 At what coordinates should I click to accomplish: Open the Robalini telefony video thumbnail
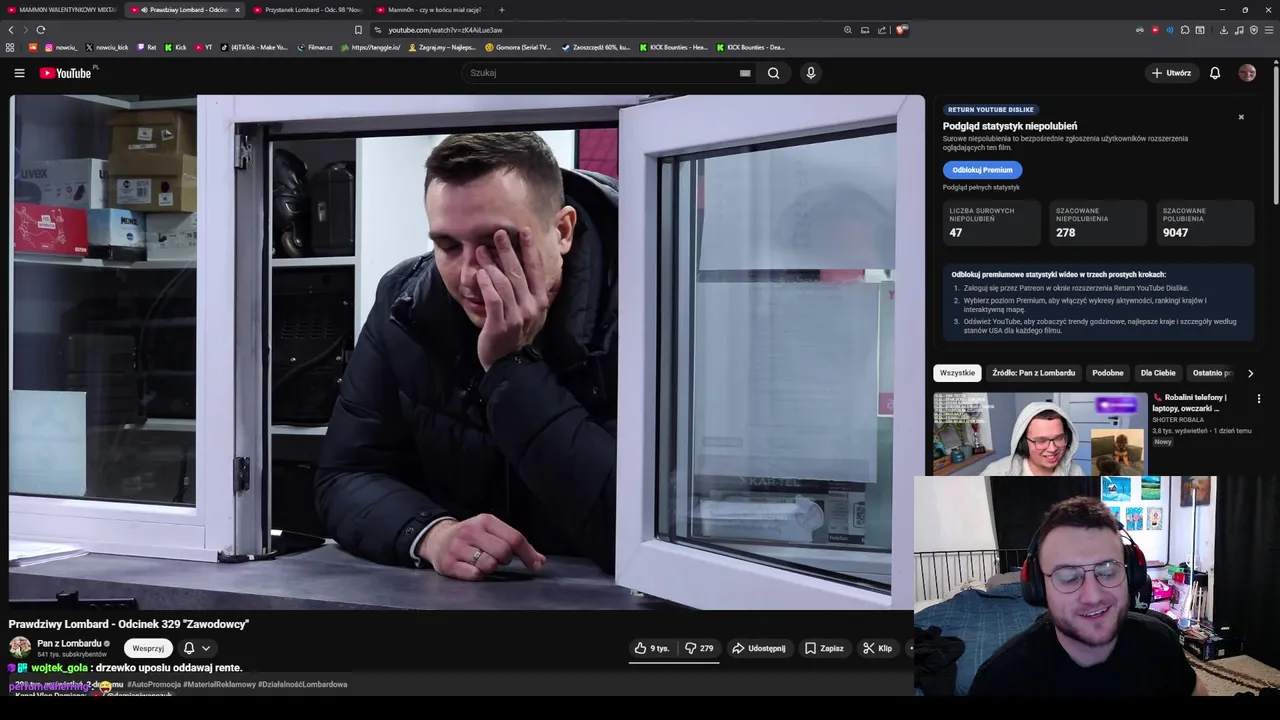click(1040, 434)
